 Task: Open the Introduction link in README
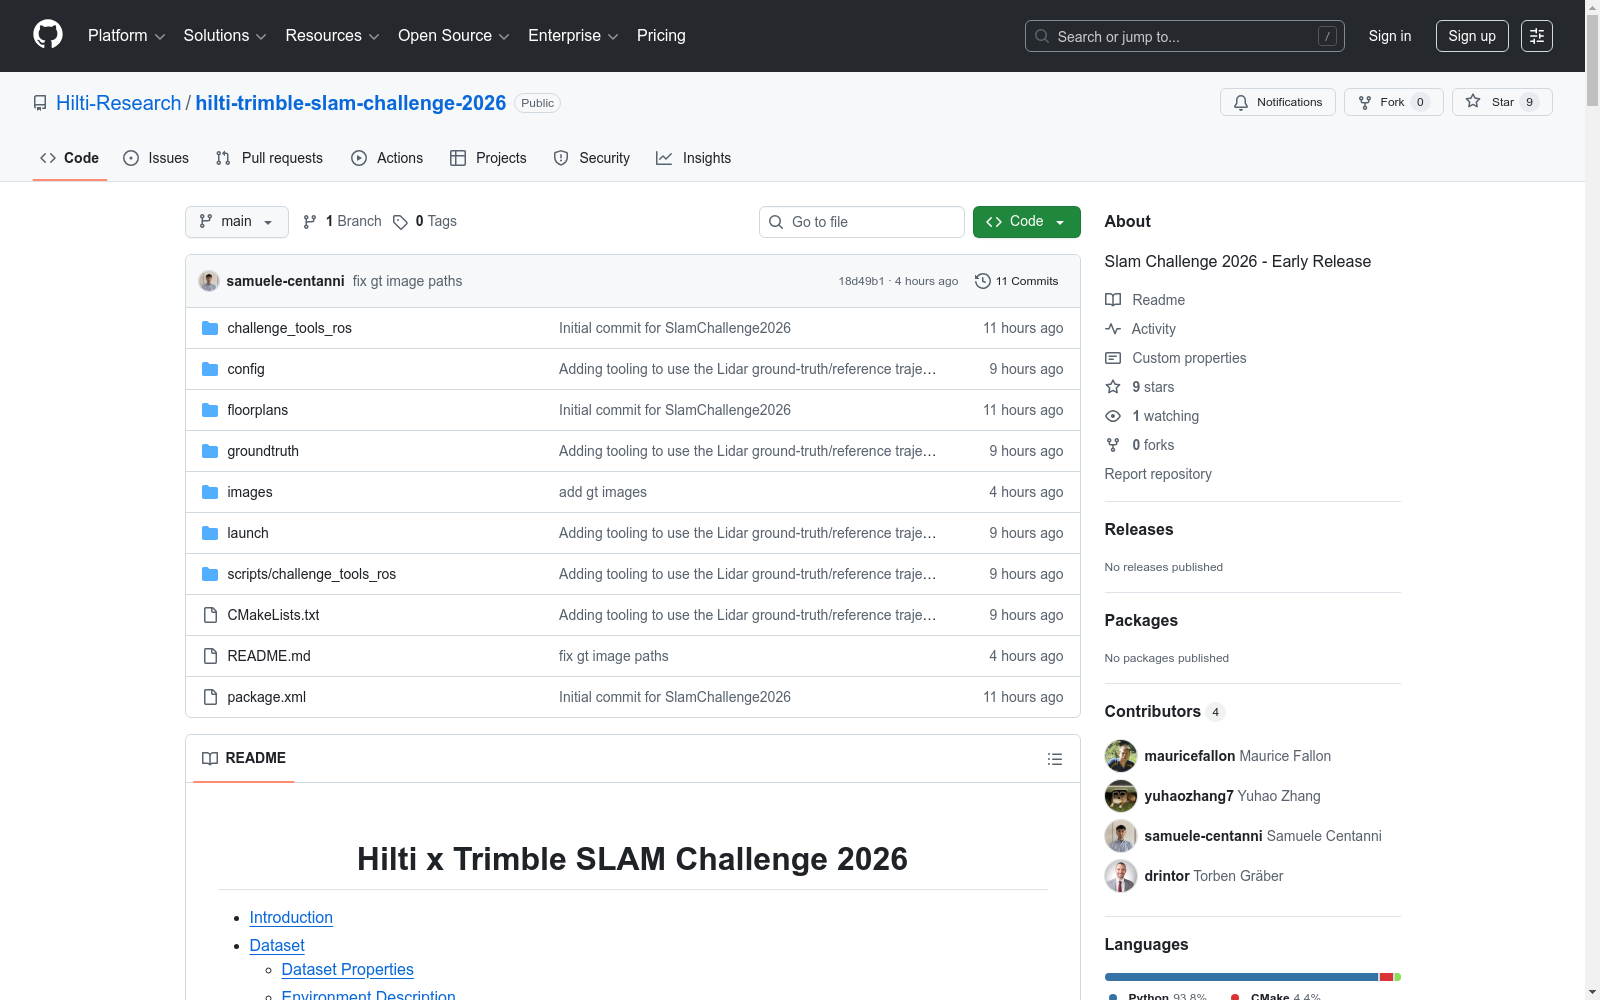click(291, 918)
